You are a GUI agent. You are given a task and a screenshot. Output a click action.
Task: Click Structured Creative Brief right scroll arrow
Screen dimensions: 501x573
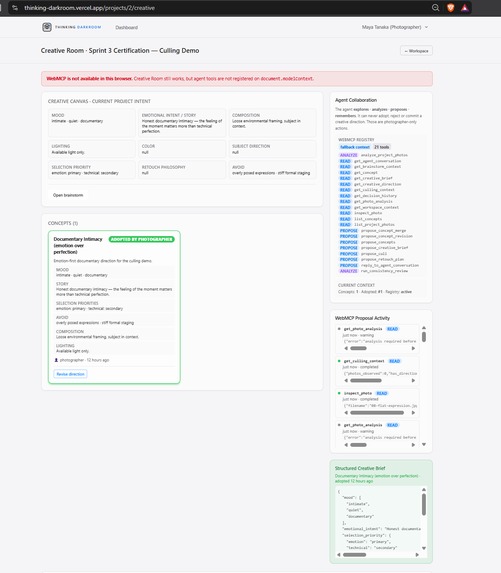417,555
